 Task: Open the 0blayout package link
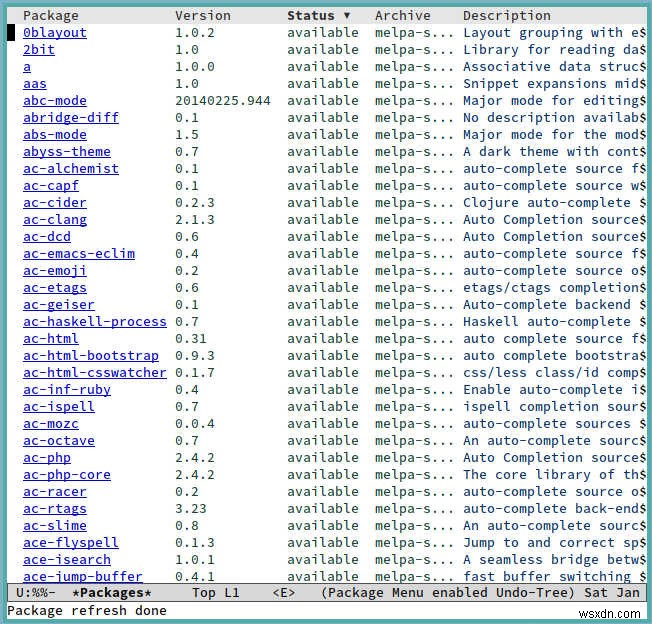click(x=55, y=32)
